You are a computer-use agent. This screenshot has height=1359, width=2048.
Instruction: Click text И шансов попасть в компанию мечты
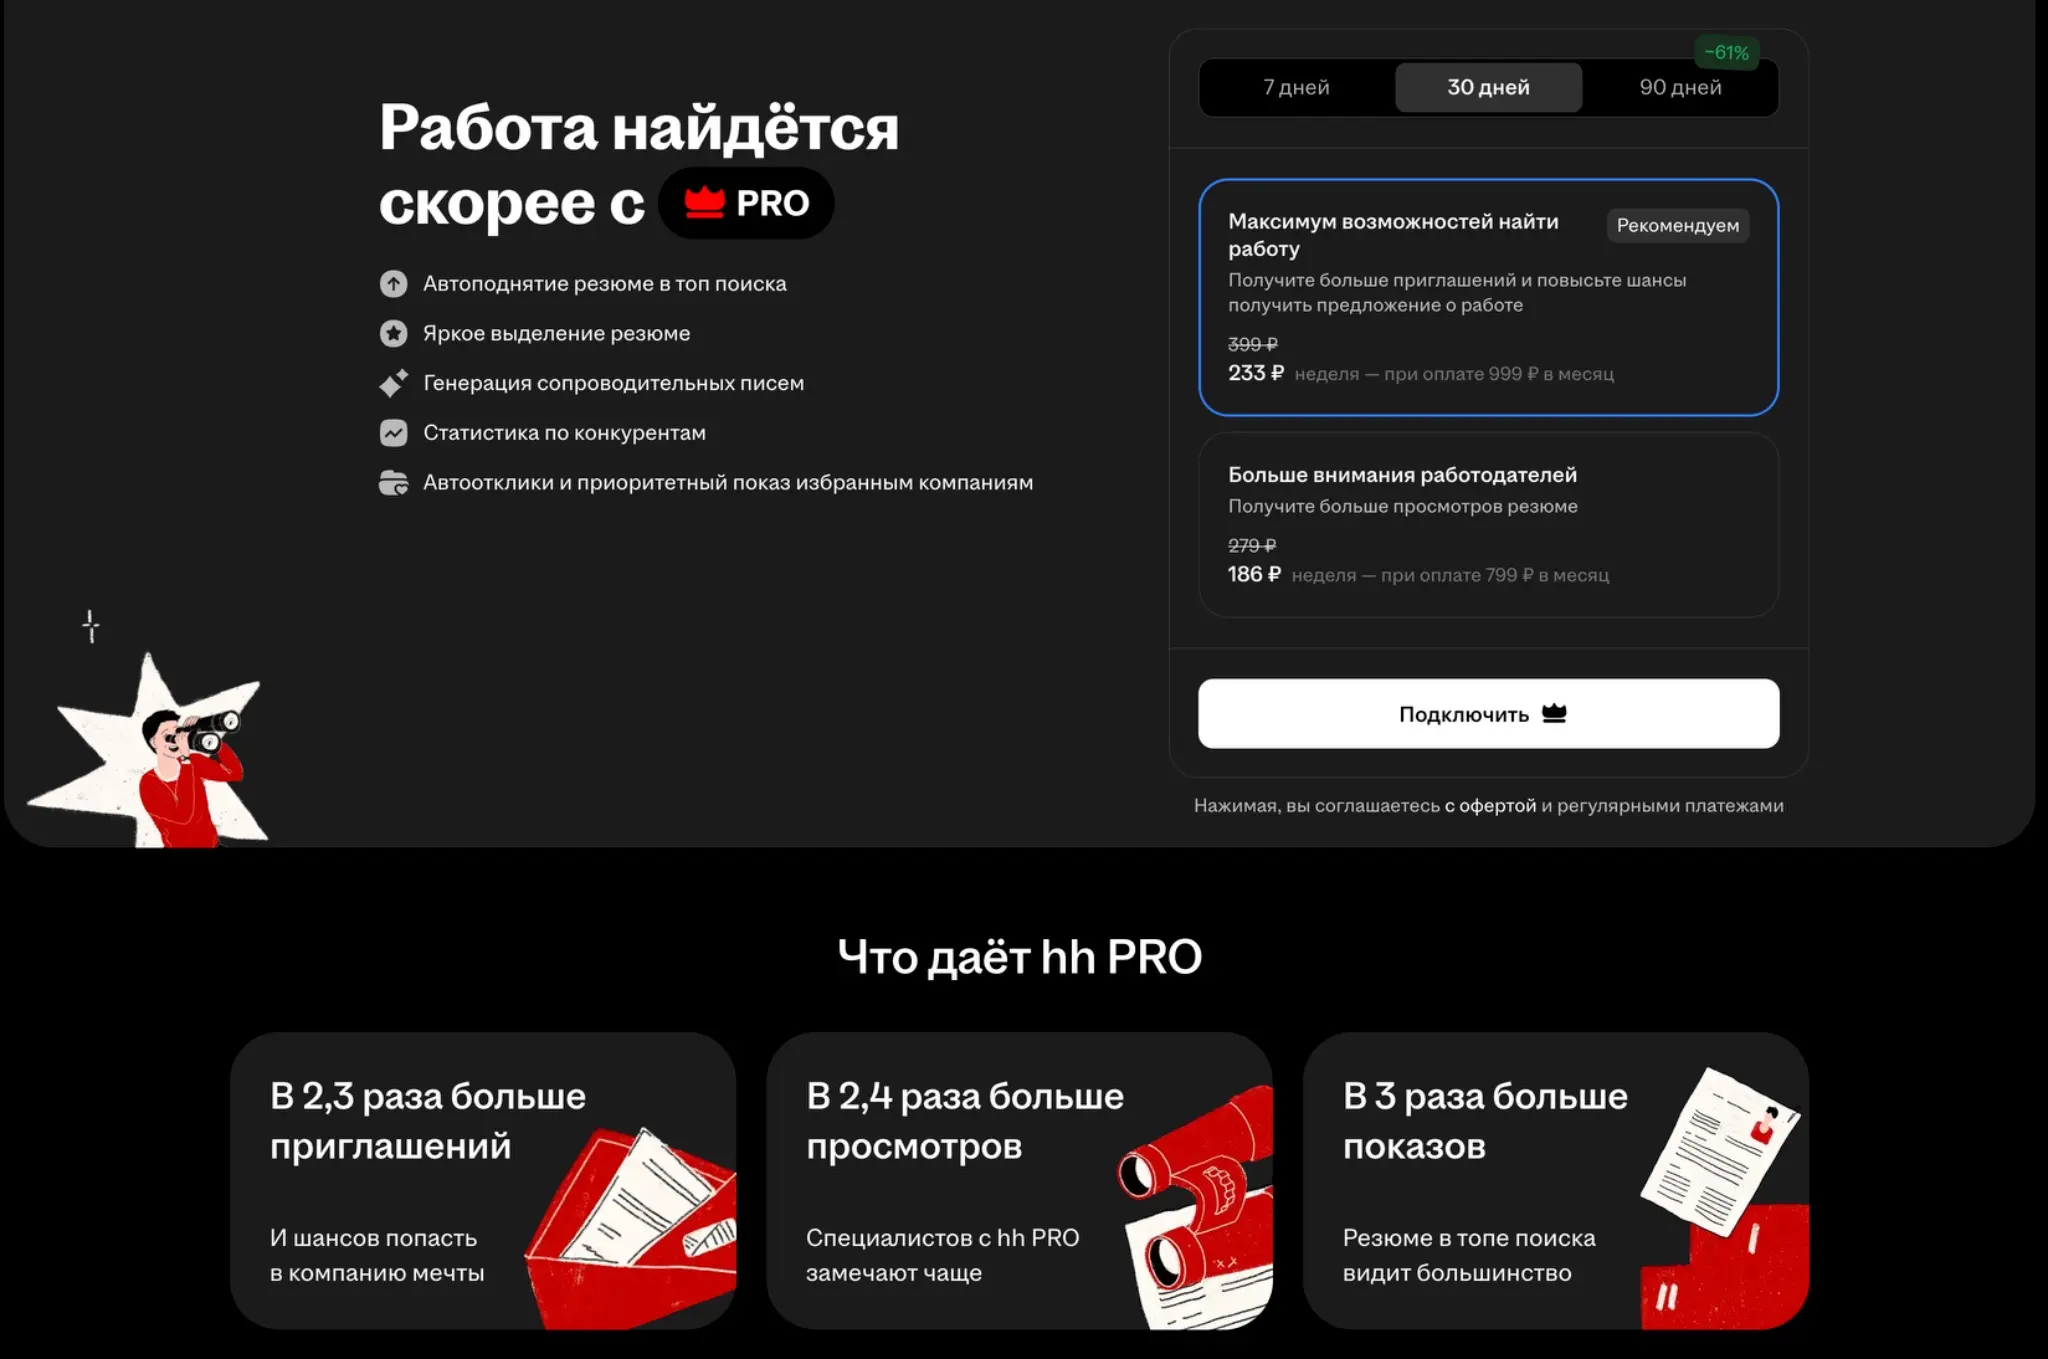pyautogui.click(x=377, y=1255)
